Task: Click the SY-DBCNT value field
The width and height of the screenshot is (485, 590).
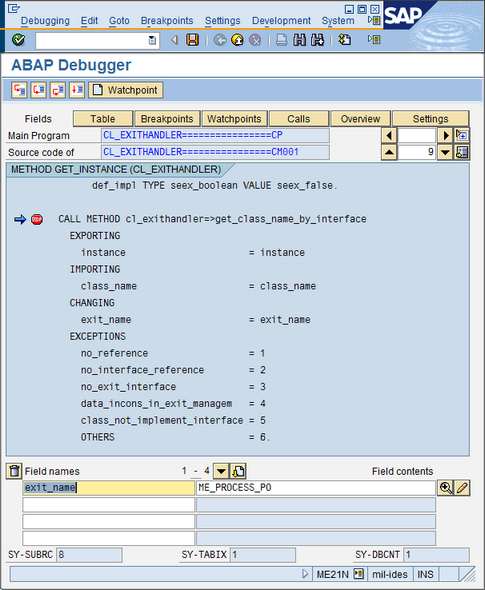Action: click(436, 555)
